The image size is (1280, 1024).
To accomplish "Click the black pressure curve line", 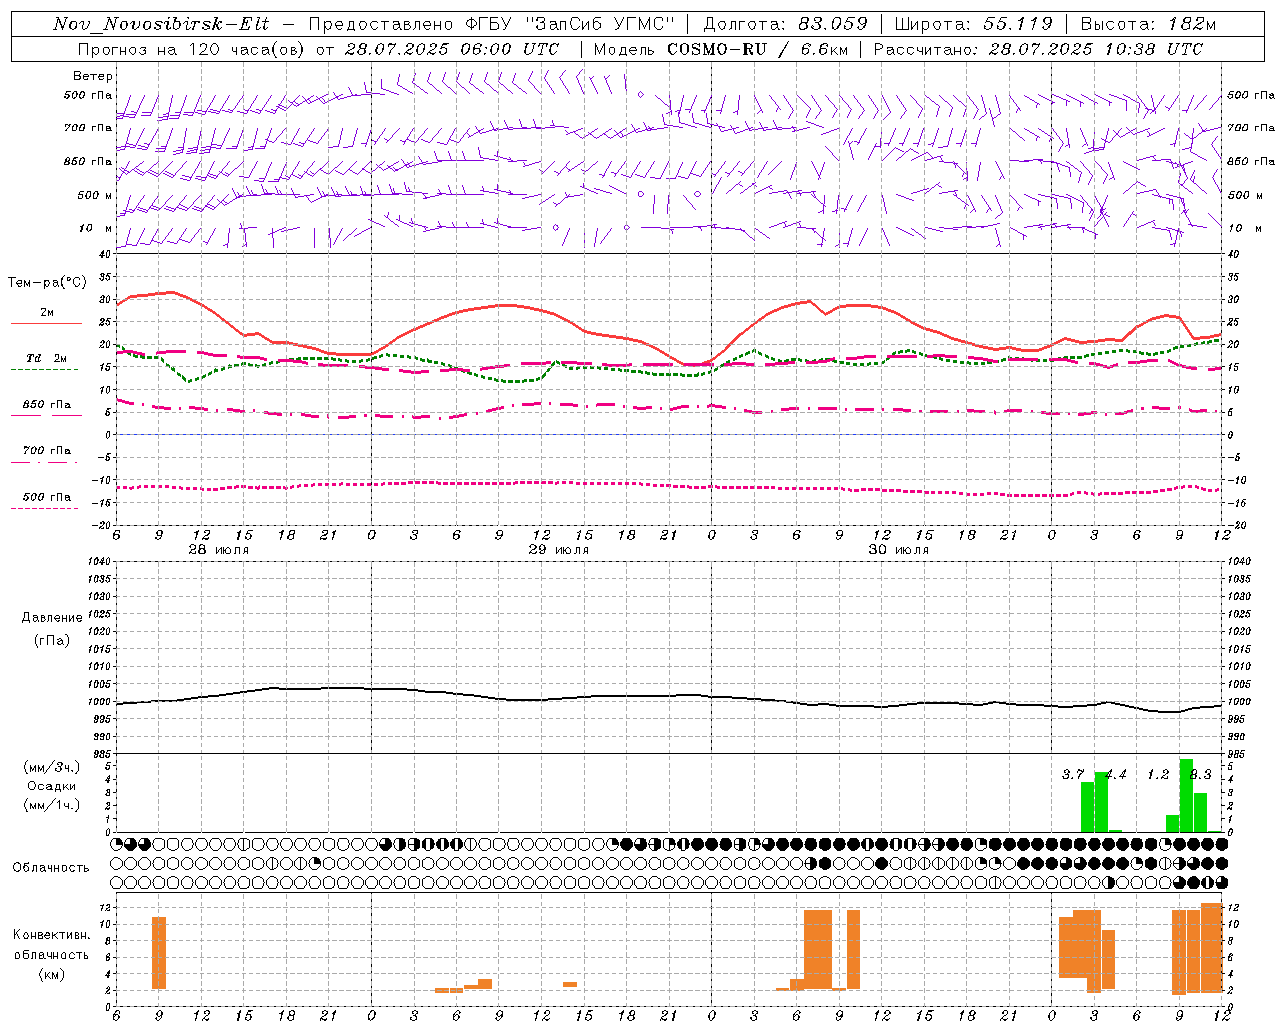I will pos(669,697).
